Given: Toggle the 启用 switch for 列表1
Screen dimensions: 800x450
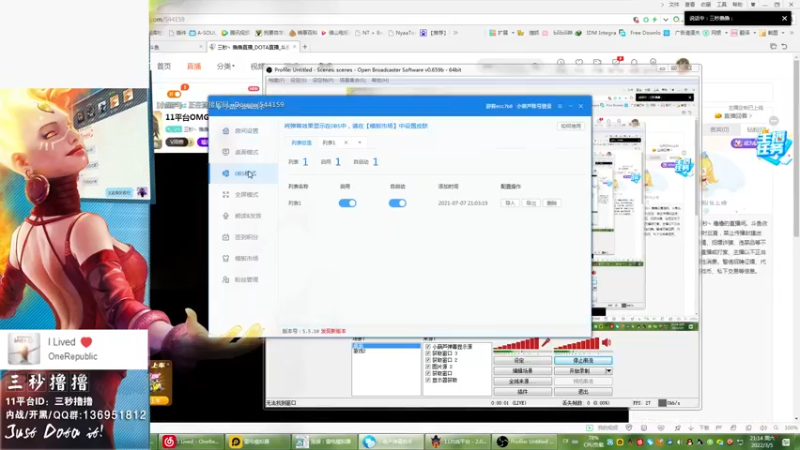Looking at the screenshot, I should point(347,203).
